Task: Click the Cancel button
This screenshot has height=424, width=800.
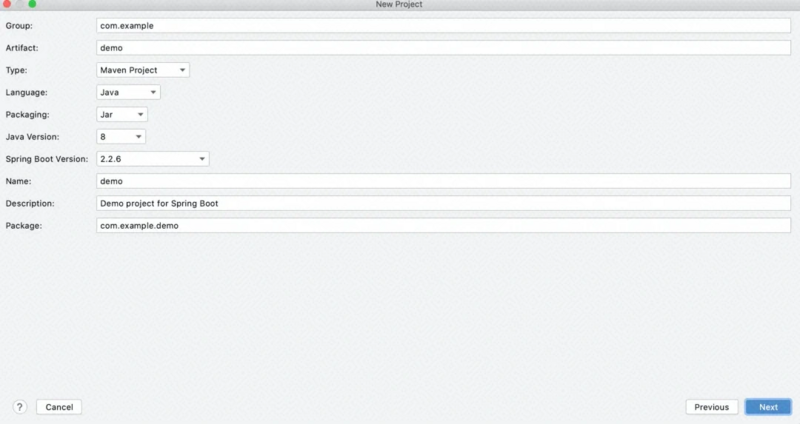Action: click(x=59, y=407)
